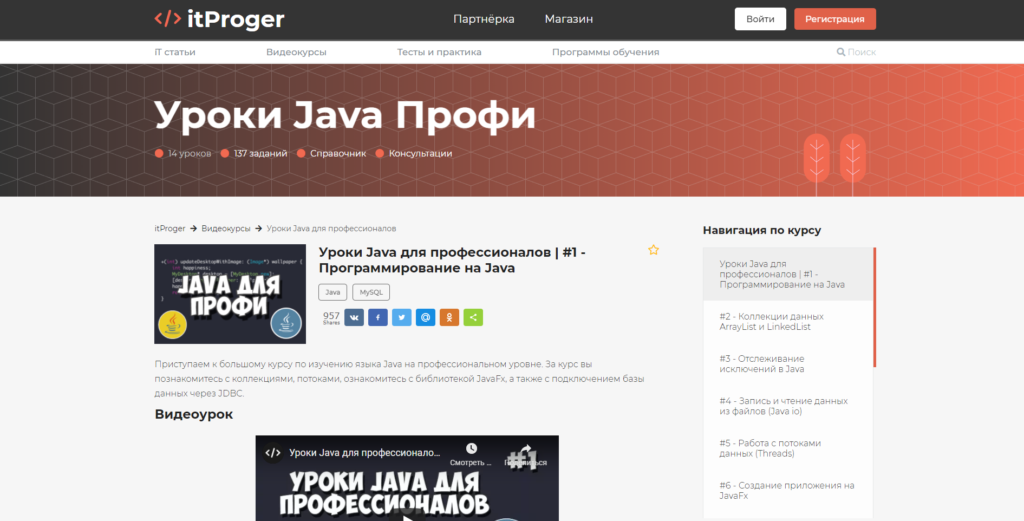The width and height of the screenshot is (1024, 521).
Task: Share the lesson on VK
Action: (x=354, y=317)
